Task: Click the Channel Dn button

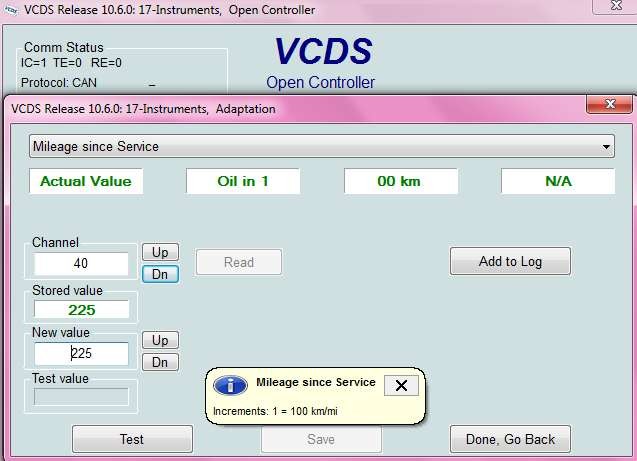Action: (x=160, y=274)
